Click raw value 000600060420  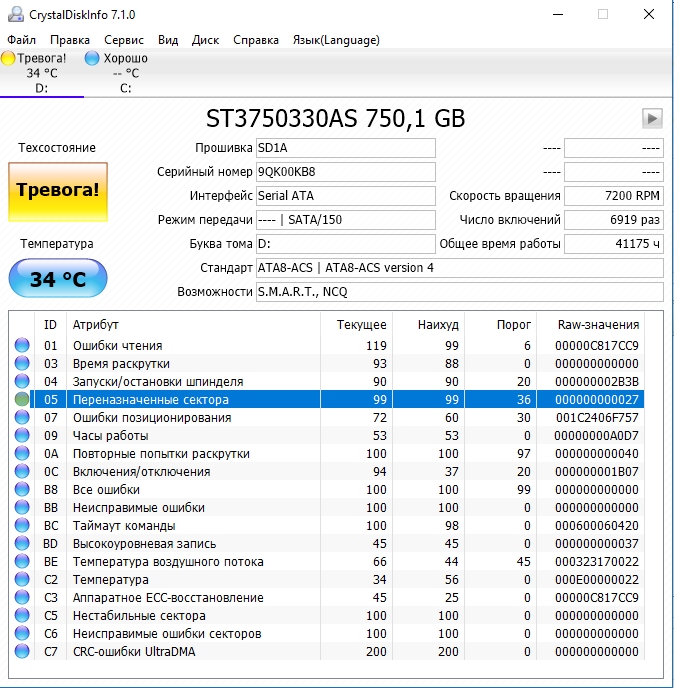click(x=596, y=526)
